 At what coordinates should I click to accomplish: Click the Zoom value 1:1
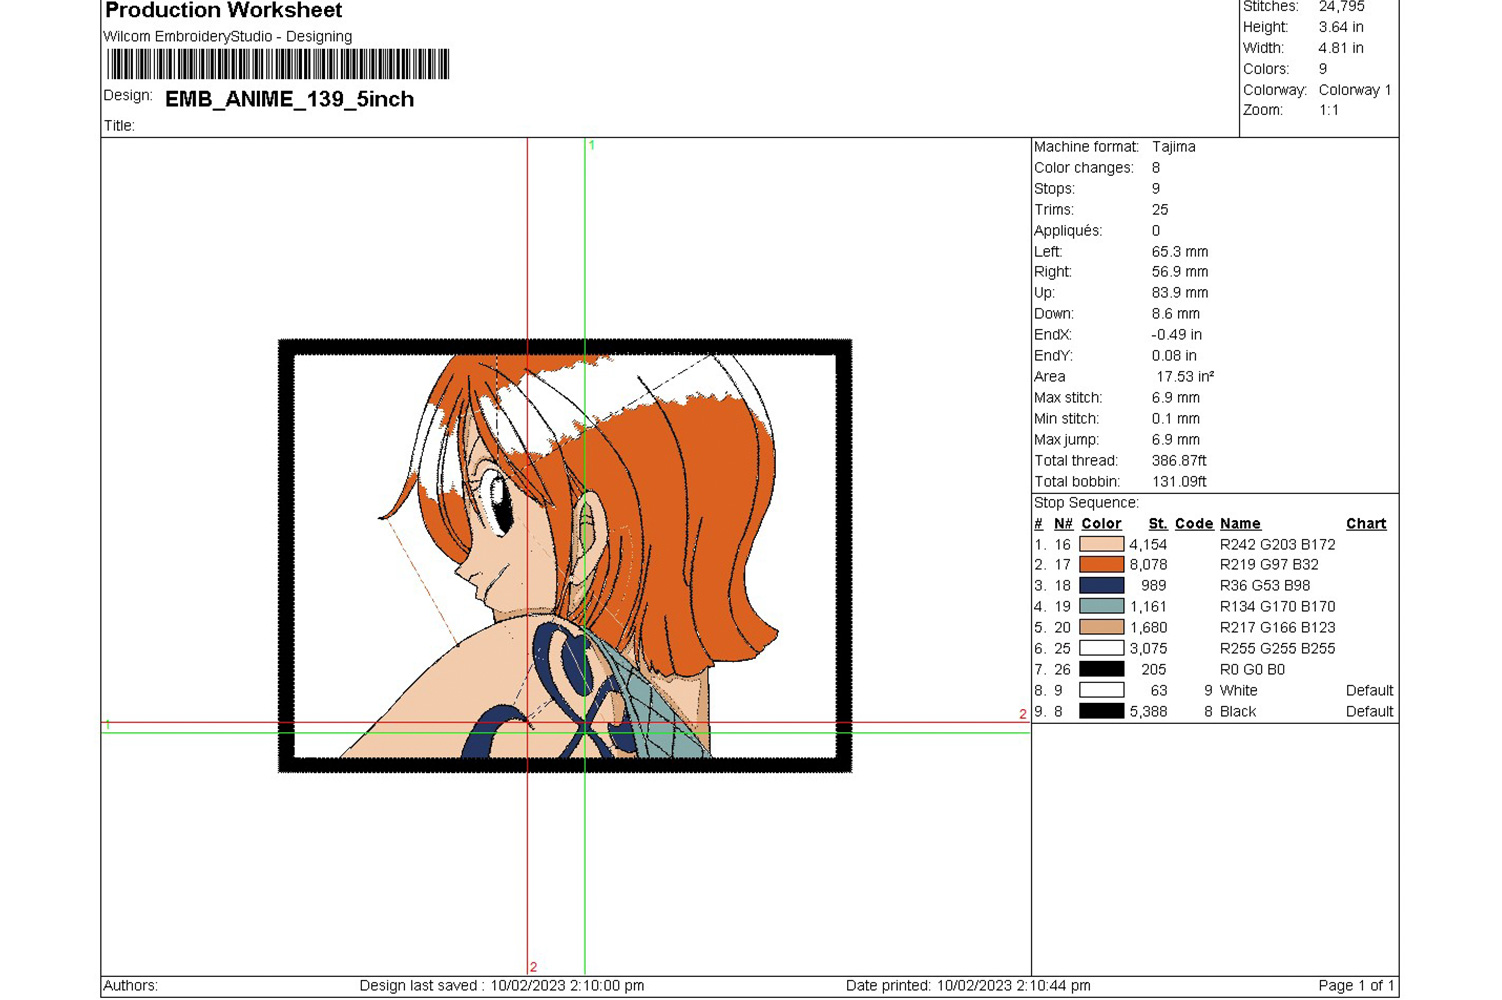tap(1329, 110)
